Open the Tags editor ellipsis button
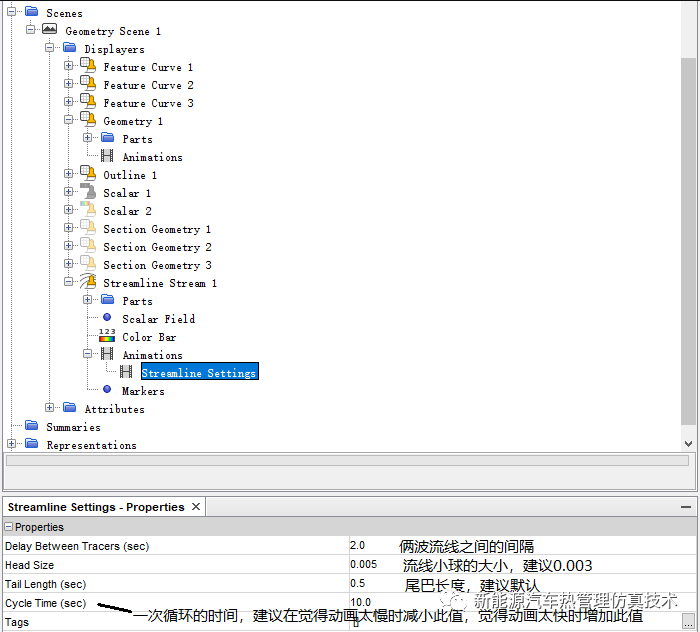700x632 pixels. click(x=688, y=620)
